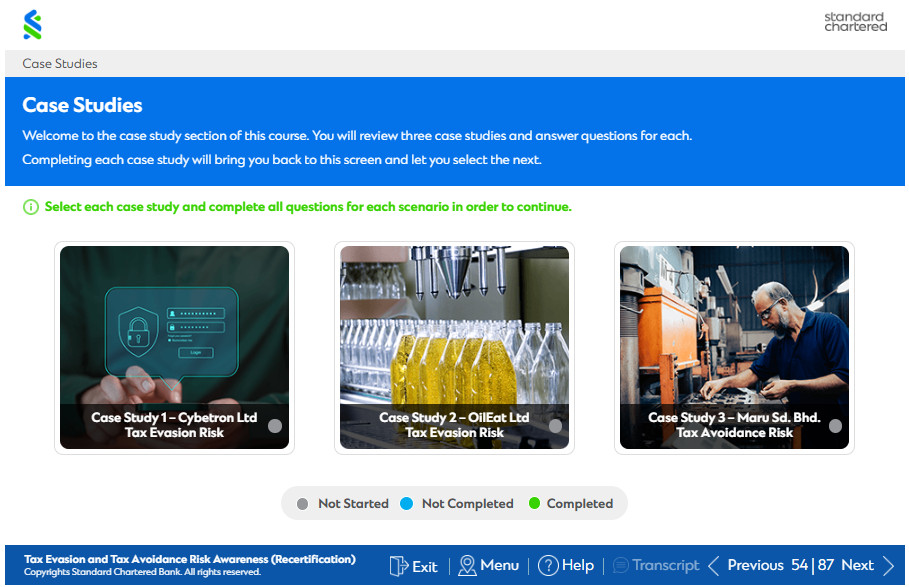Click the grey status dot on Case Study 3
This screenshot has width=909, height=587.
(x=835, y=426)
